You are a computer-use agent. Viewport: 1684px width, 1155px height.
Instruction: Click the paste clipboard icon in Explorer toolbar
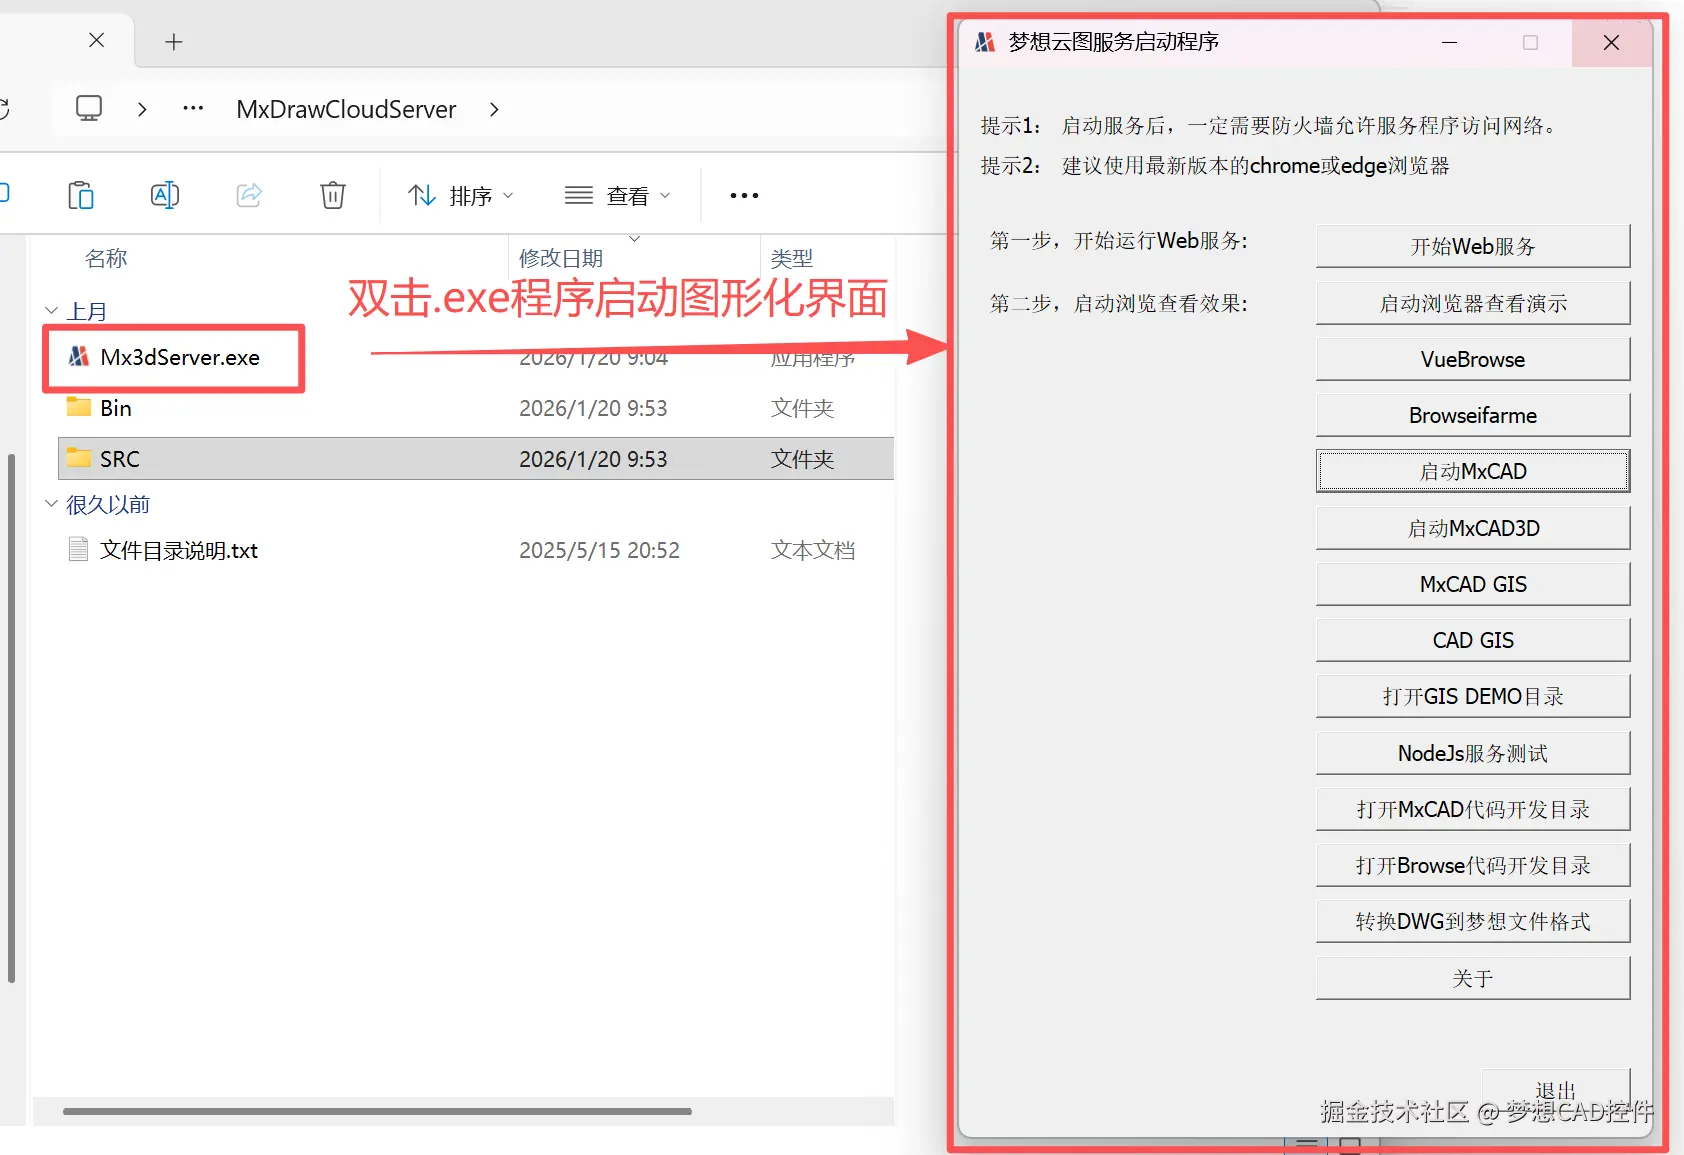pyautogui.click(x=81, y=195)
